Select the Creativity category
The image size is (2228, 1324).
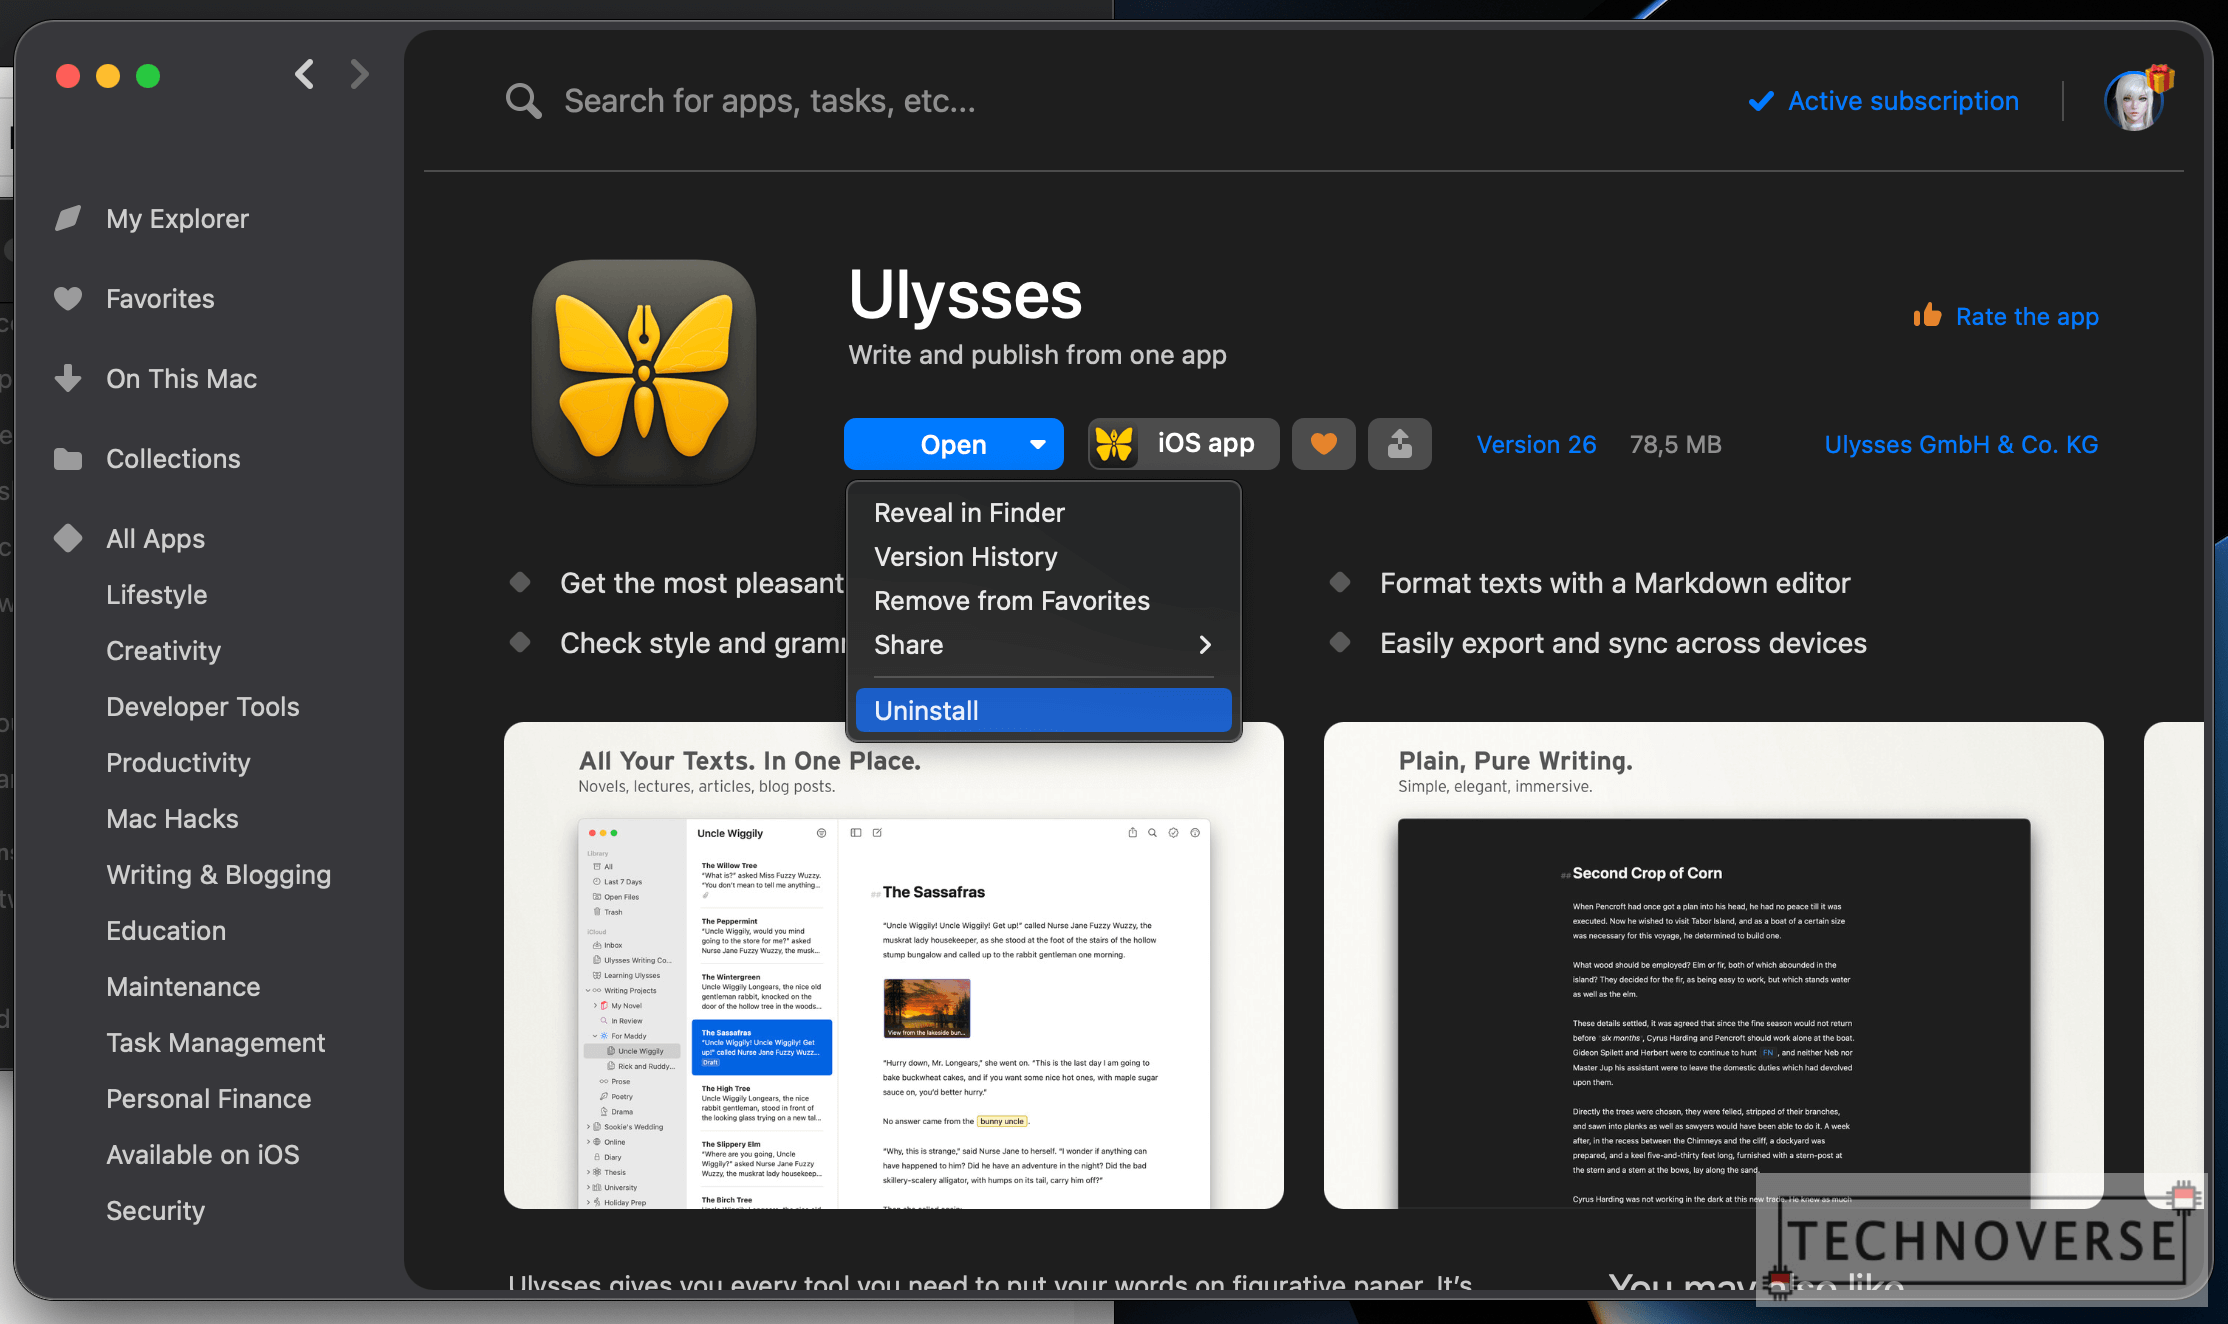tap(163, 650)
